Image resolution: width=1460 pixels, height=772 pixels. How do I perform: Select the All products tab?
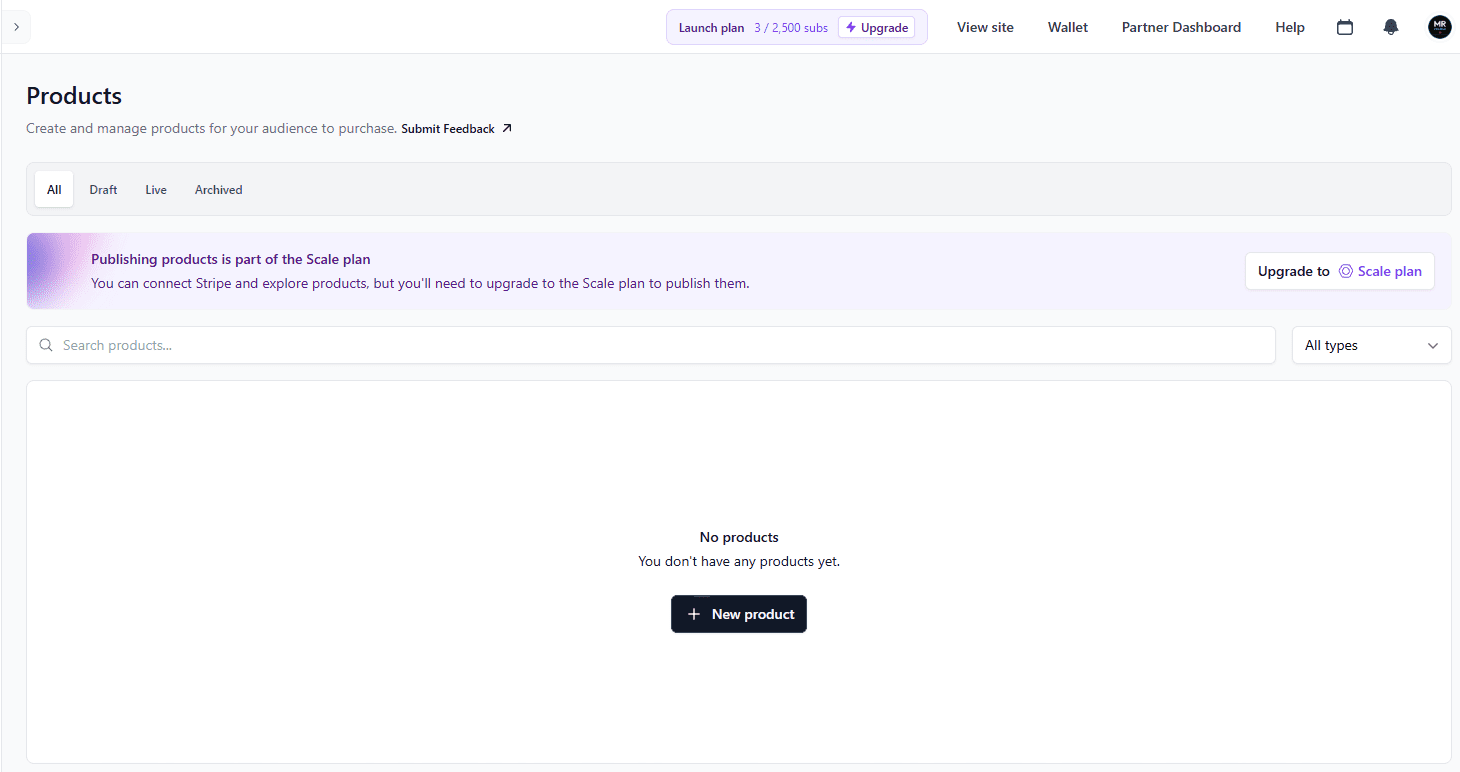(54, 189)
